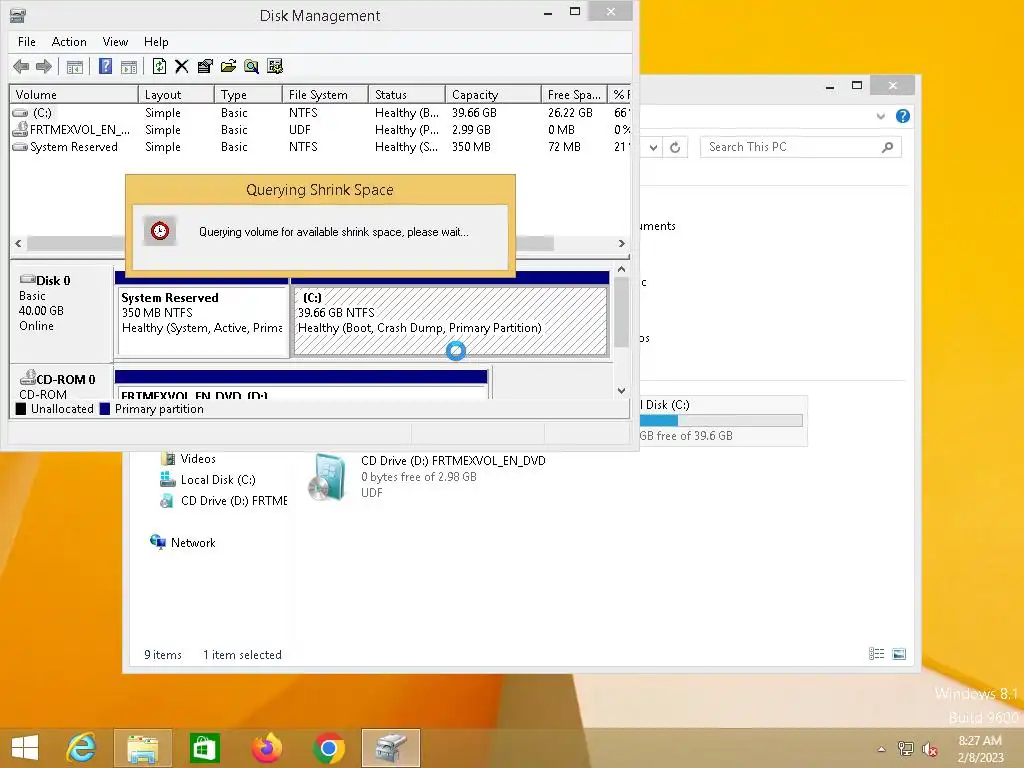
Task: Click the settings view toolbar icon
Action: [275, 66]
